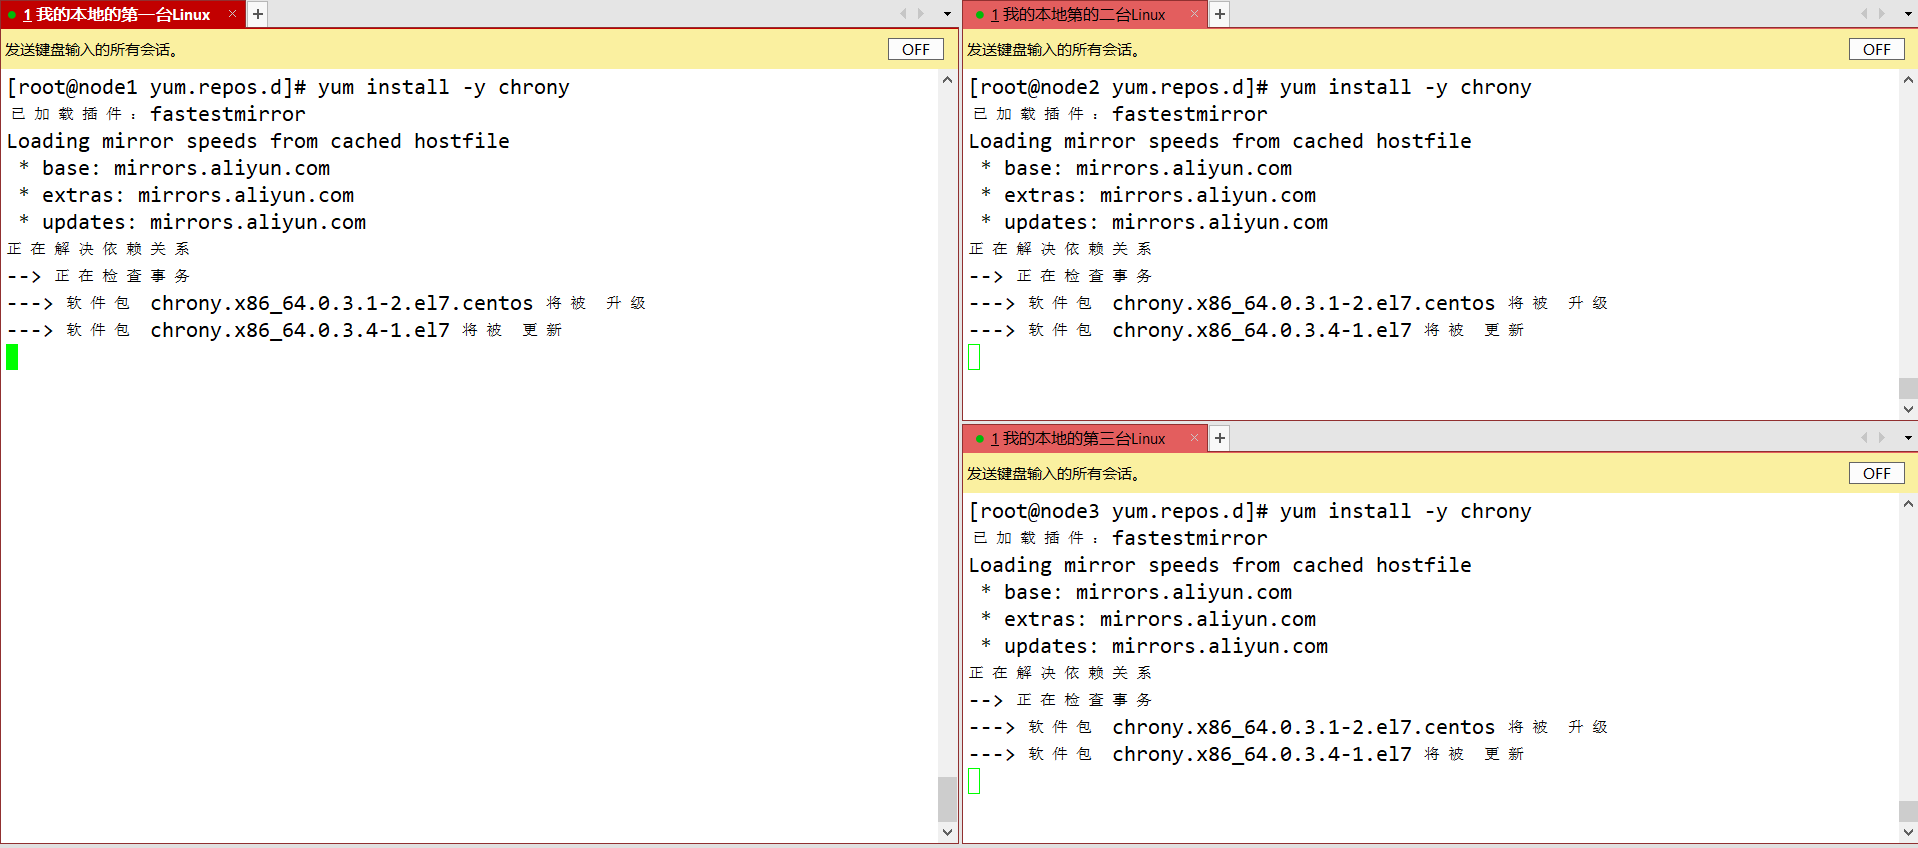Click scroll-up arrow in node3 terminal

[1908, 504]
